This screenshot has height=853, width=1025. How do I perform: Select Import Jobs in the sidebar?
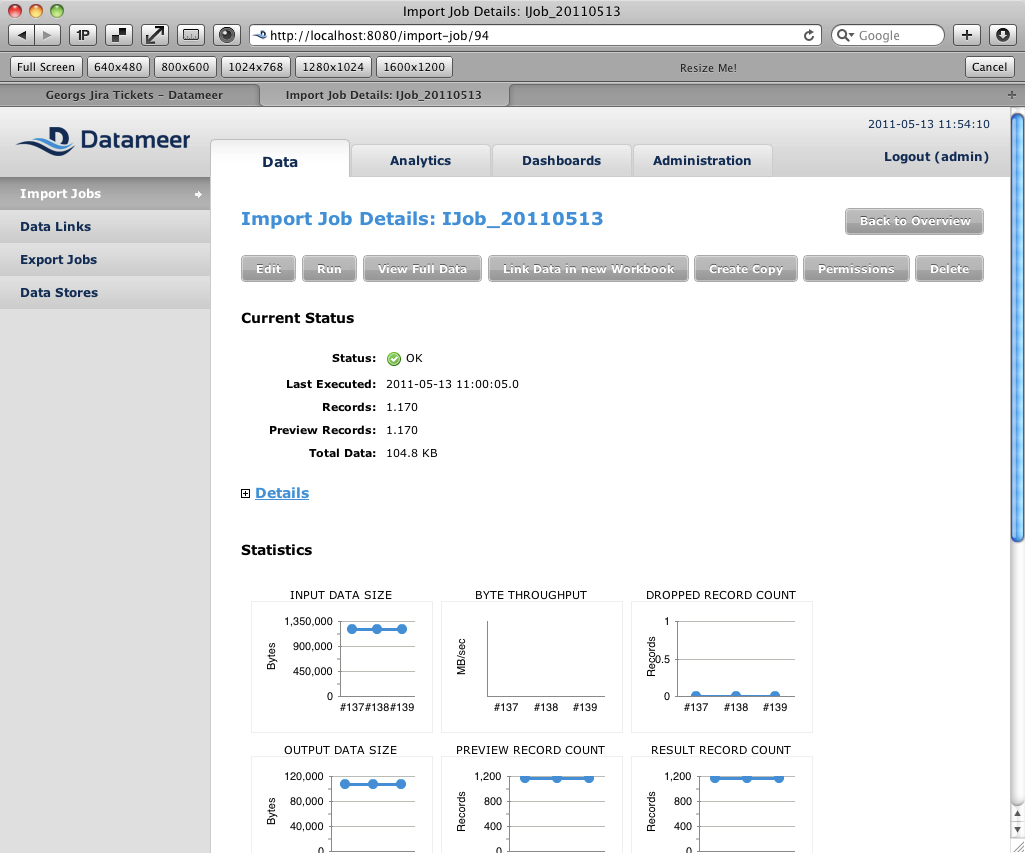(105, 193)
